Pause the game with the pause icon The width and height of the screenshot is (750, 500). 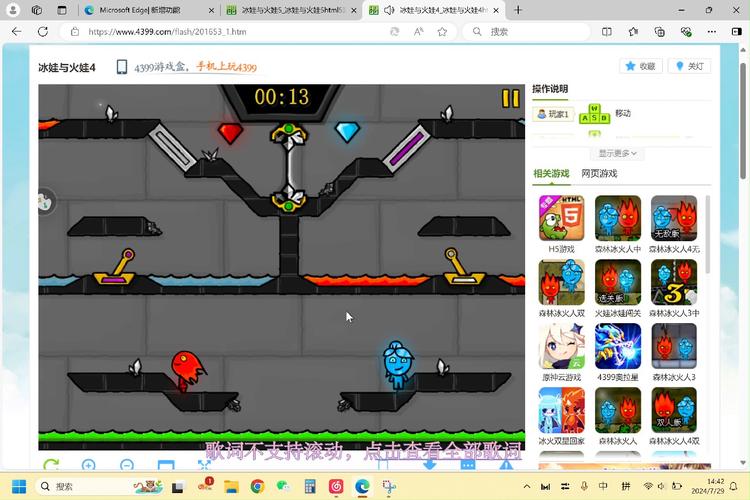(510, 98)
